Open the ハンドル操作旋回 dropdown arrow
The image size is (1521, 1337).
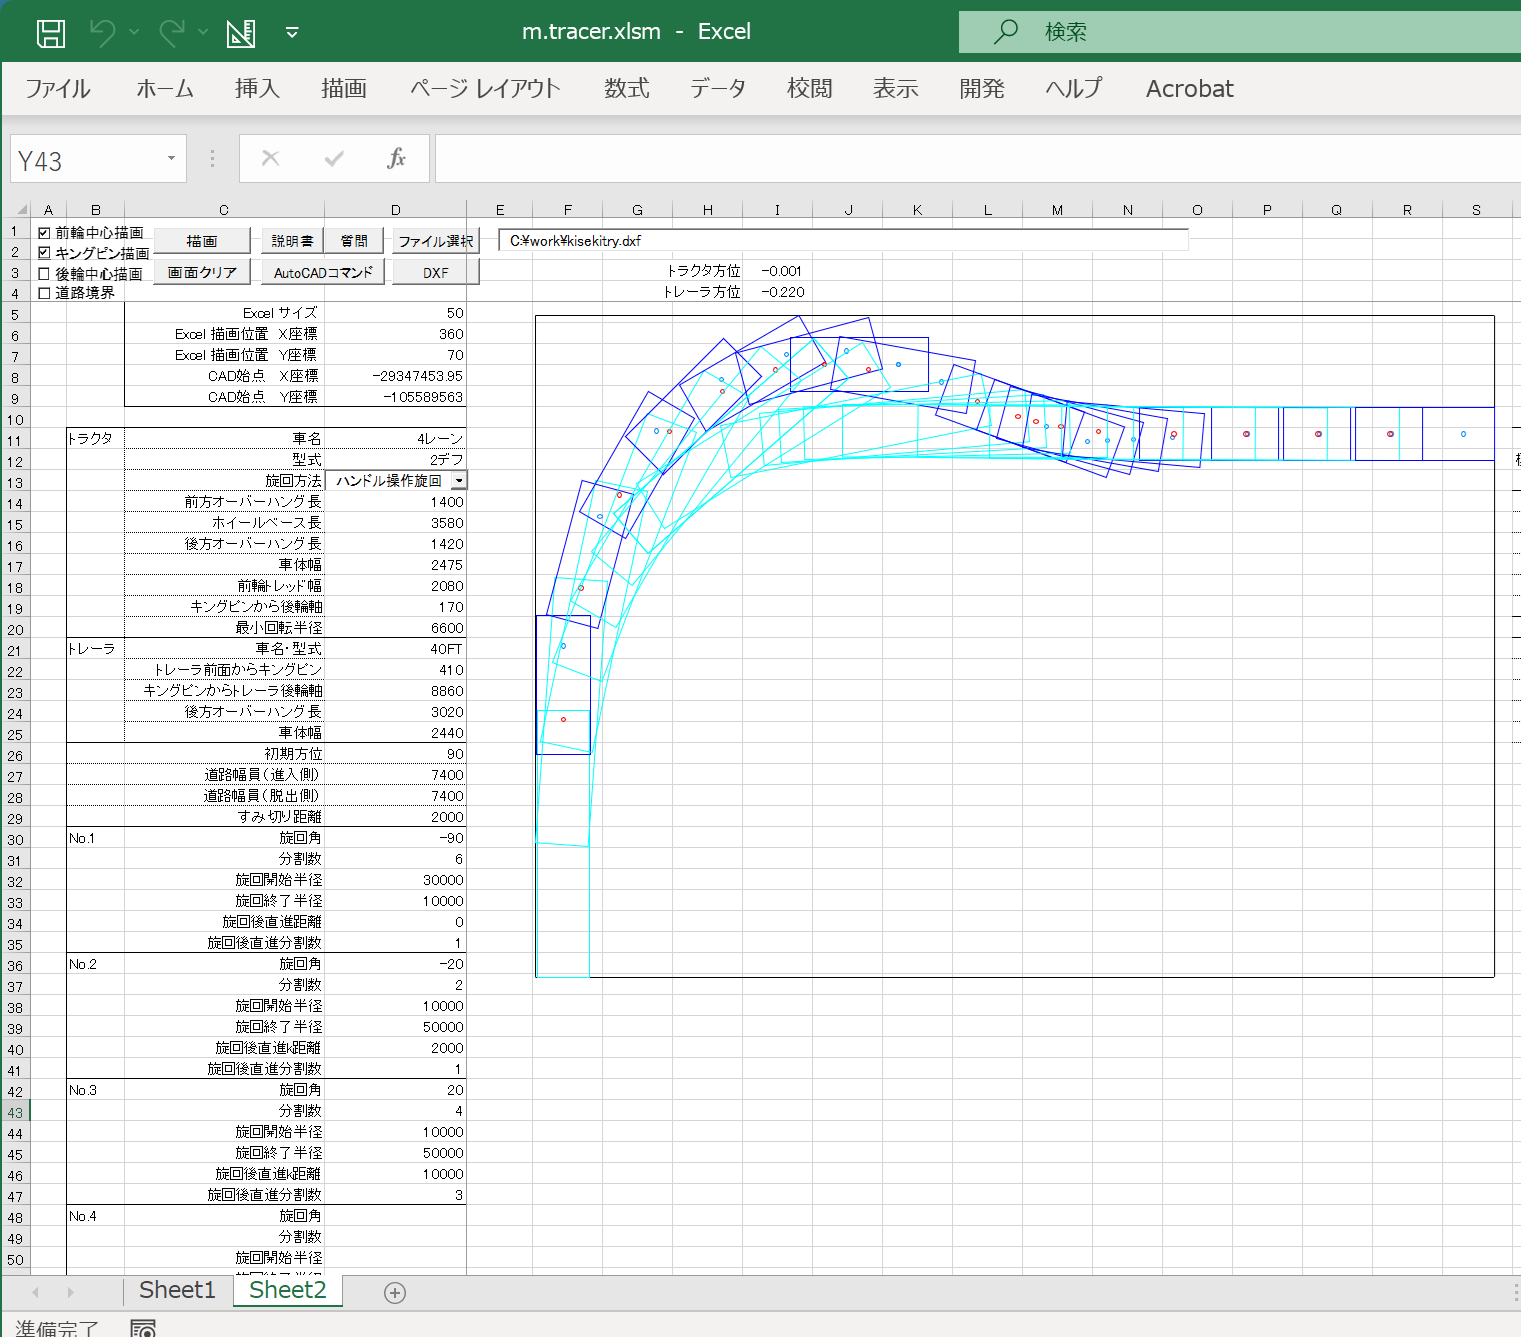[x=458, y=481]
